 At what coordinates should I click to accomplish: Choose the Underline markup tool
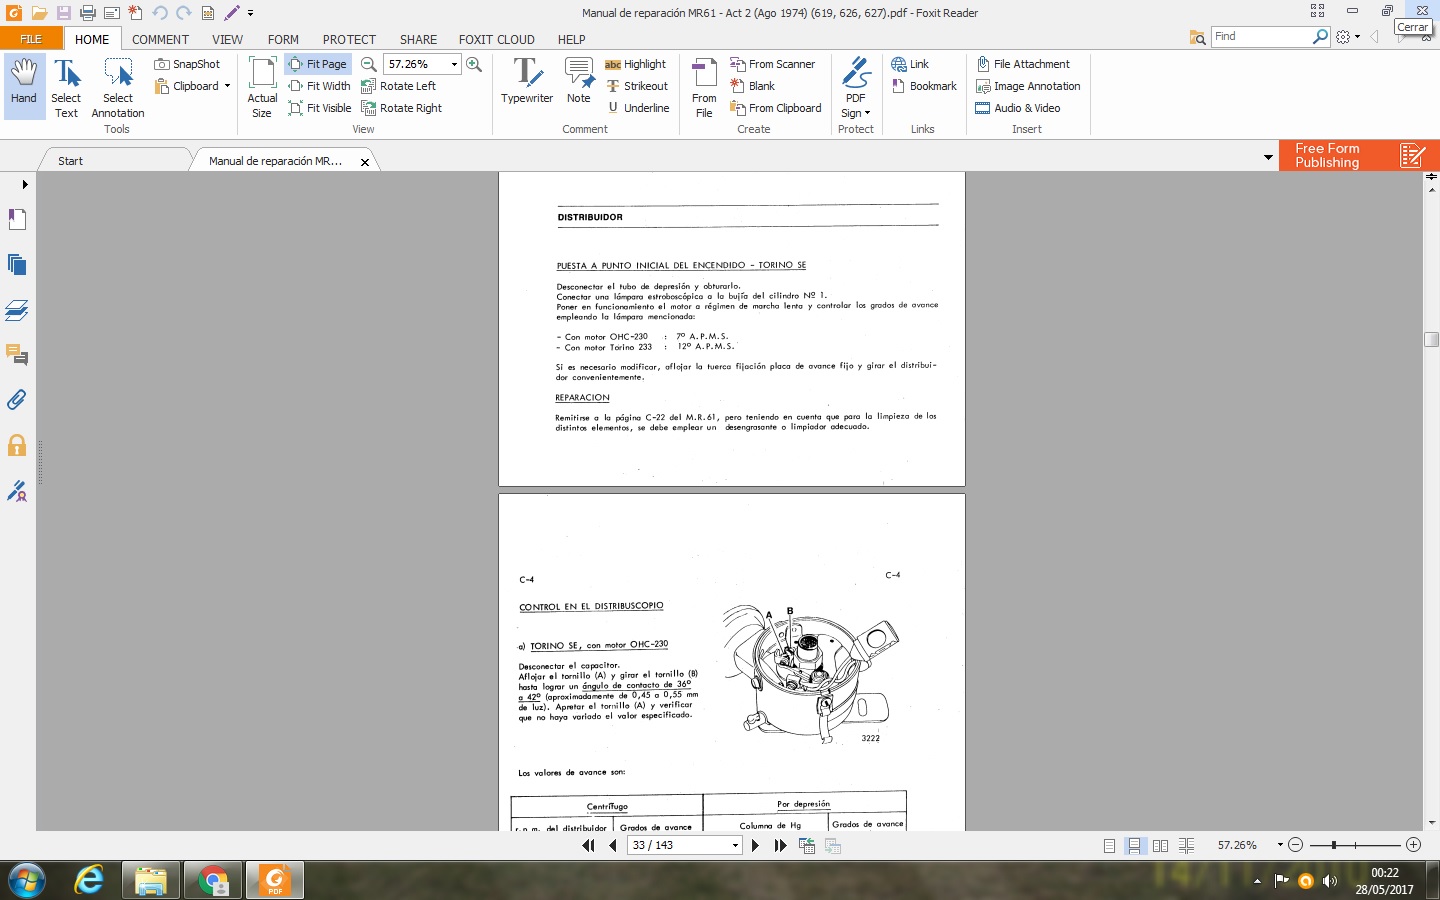tap(638, 108)
